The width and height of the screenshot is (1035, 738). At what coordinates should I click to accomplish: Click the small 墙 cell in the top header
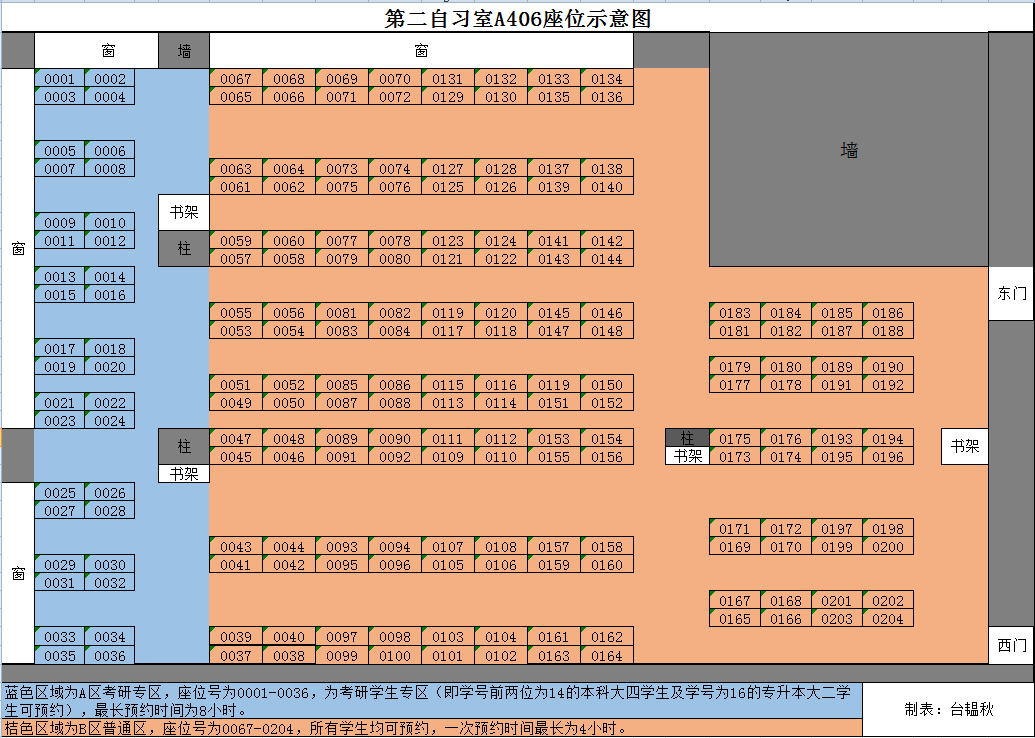pos(184,50)
